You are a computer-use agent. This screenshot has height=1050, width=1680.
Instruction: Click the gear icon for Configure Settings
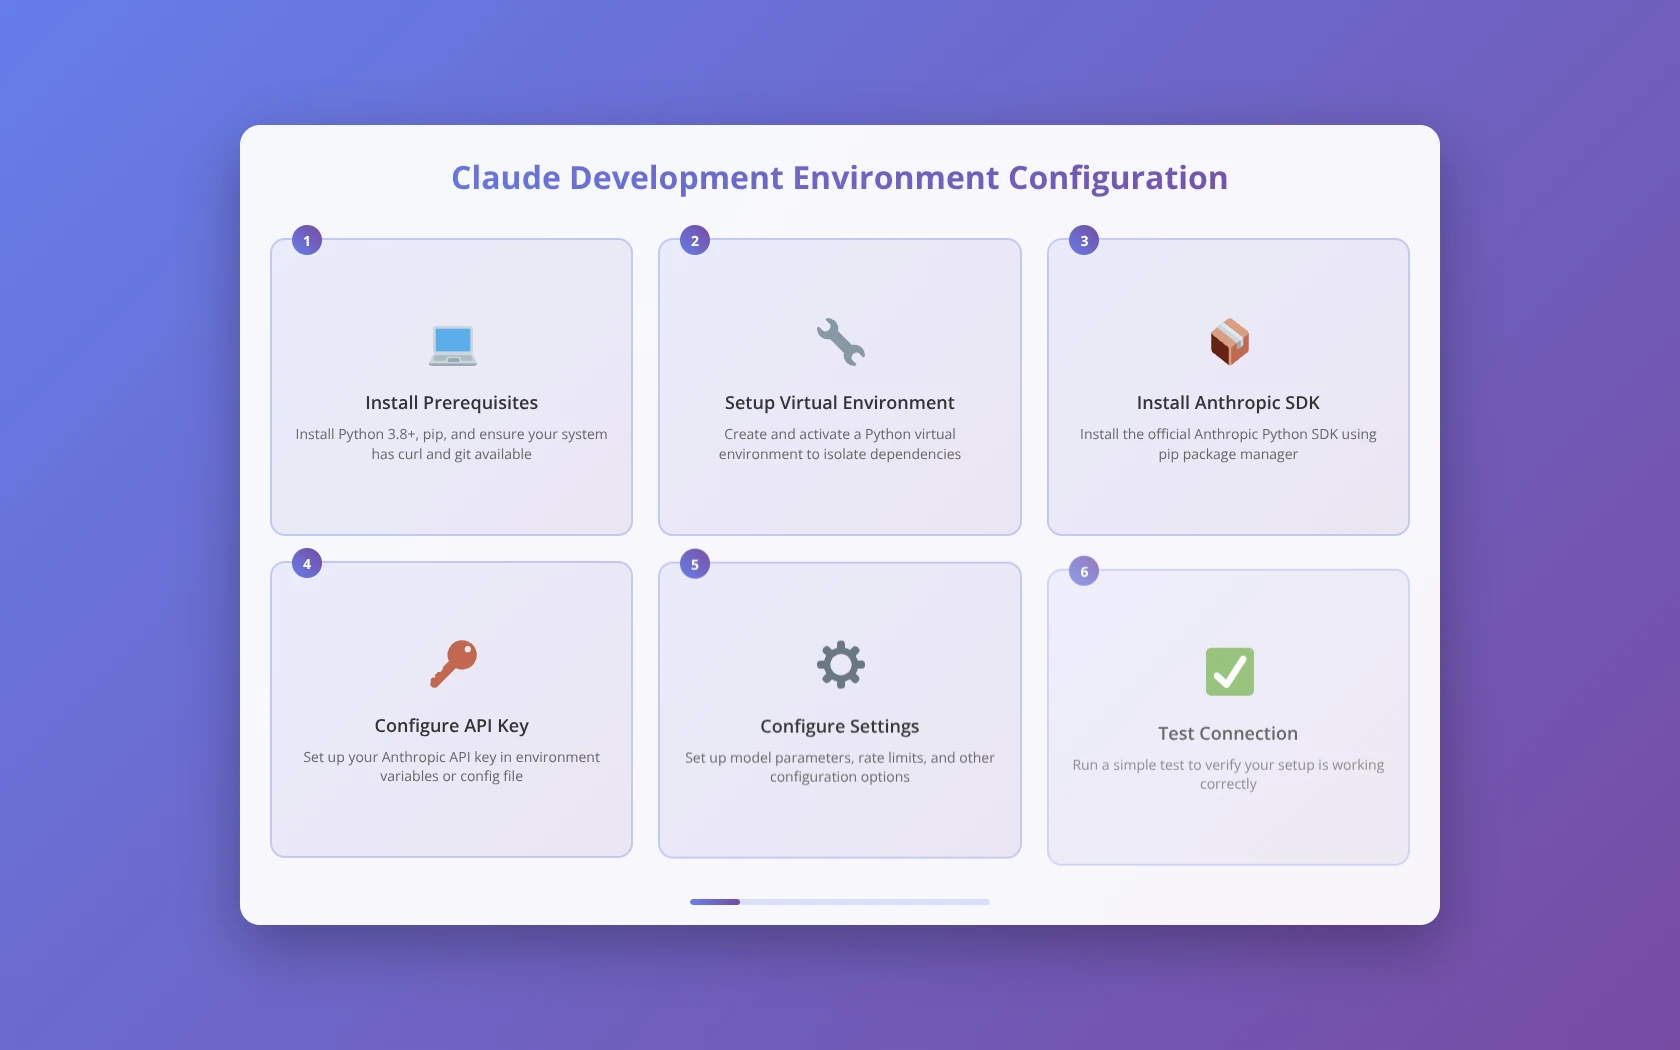click(841, 665)
